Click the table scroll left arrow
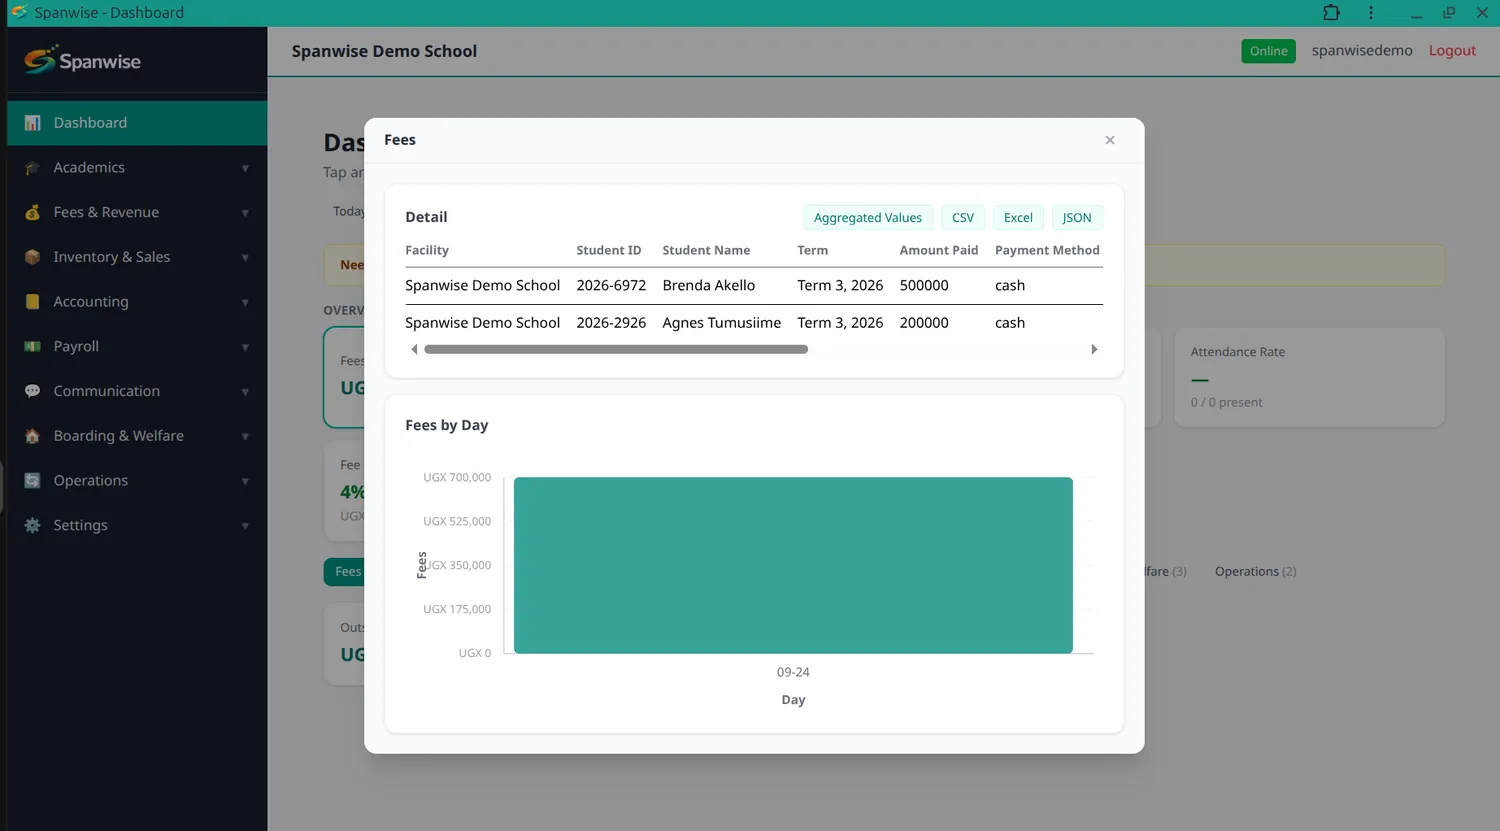Viewport: 1500px width, 831px height. coord(414,349)
